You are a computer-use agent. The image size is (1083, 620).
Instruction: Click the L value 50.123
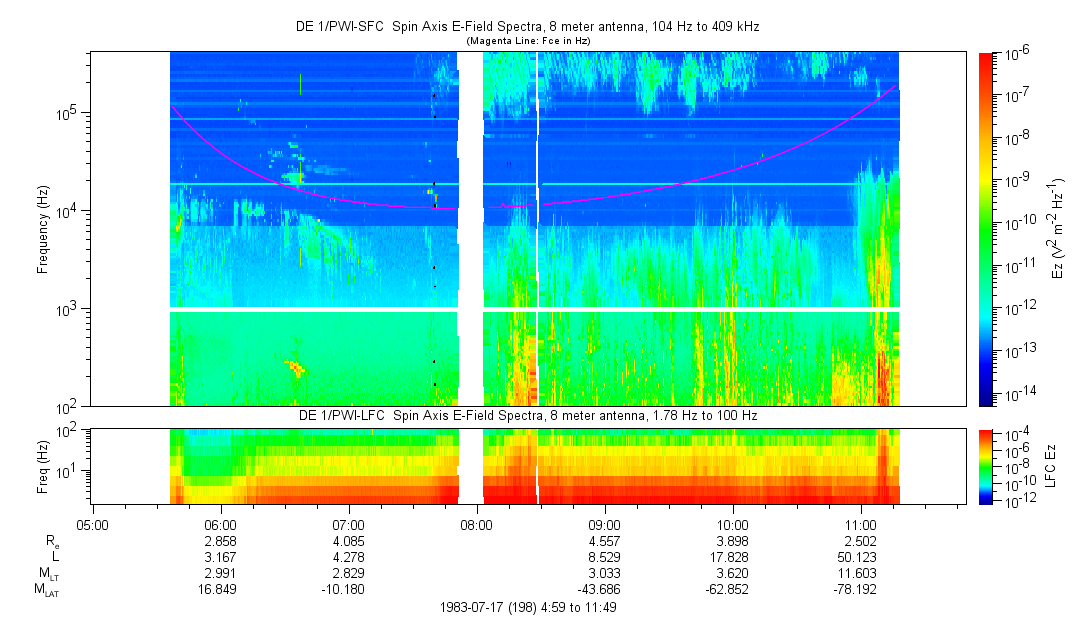(857, 557)
